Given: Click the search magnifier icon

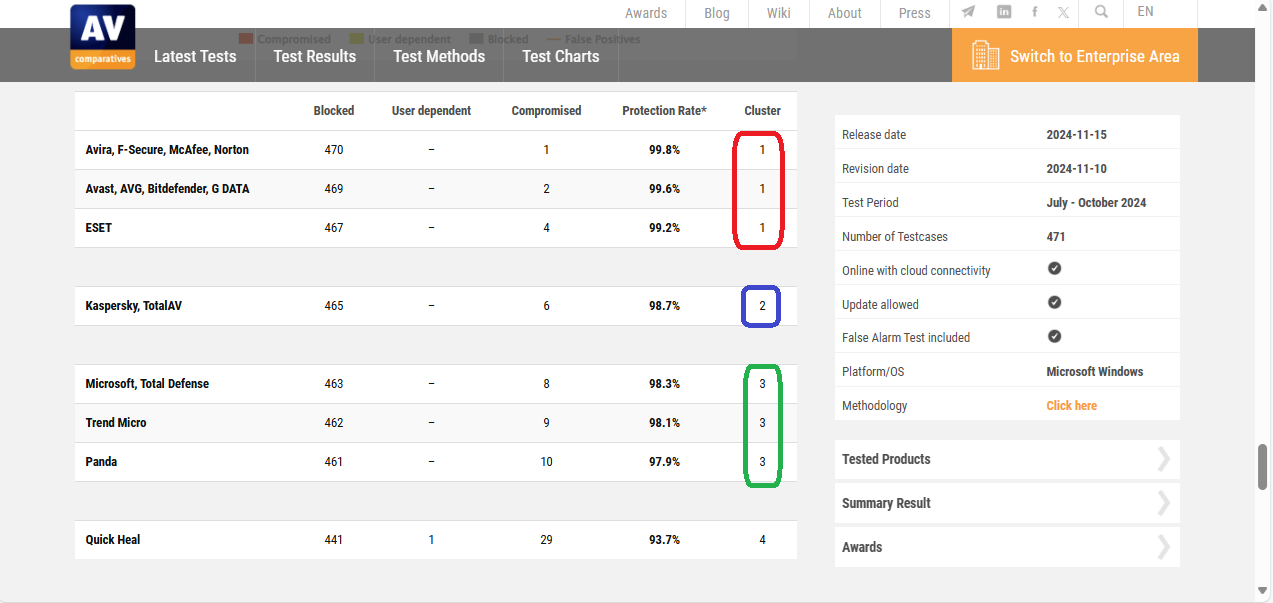Looking at the screenshot, I should (1101, 12).
